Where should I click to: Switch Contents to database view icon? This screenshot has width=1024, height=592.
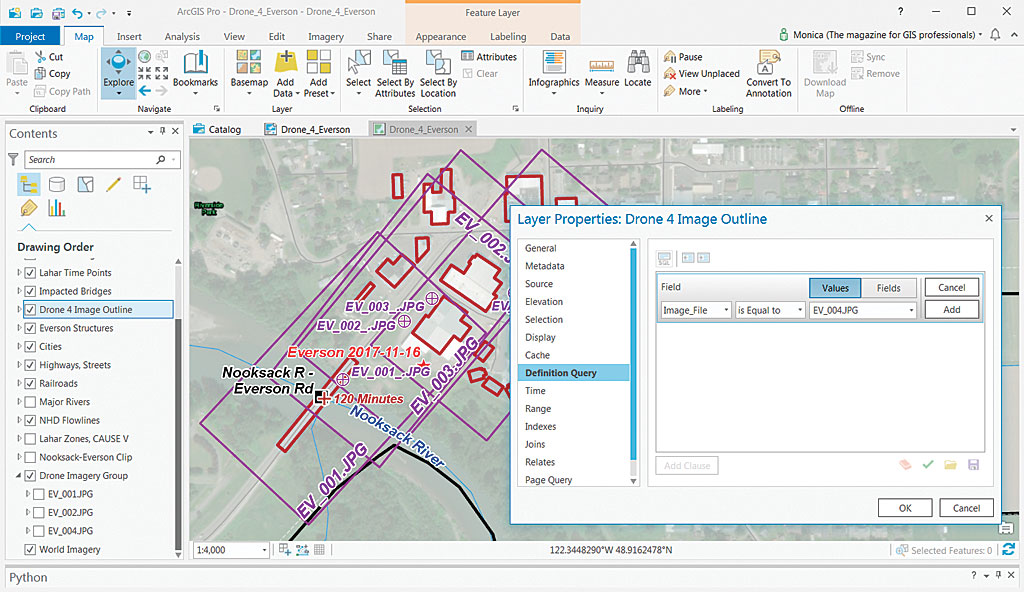(57, 183)
